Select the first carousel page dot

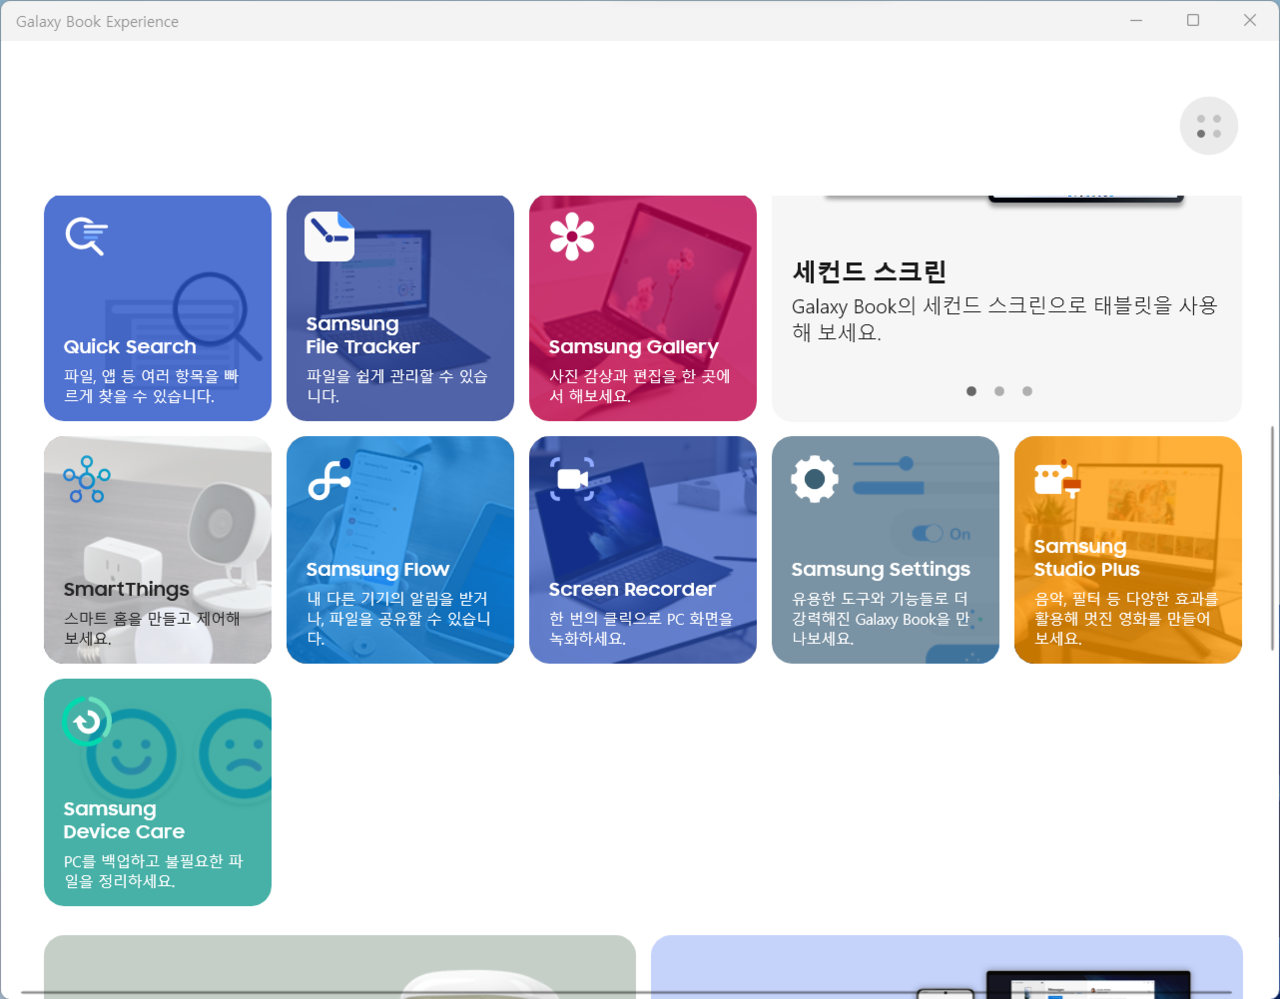click(971, 391)
